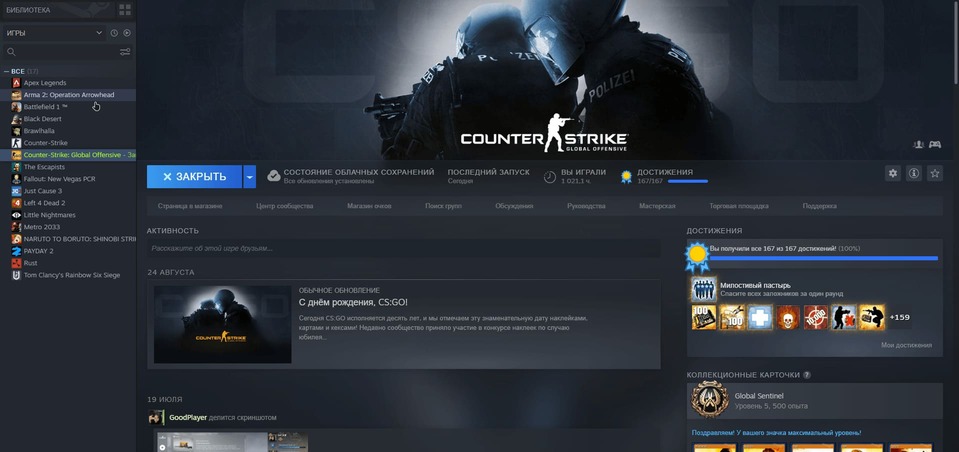The image size is (959, 452).
Task: Open Обсуждения tab
Action: tap(514, 206)
